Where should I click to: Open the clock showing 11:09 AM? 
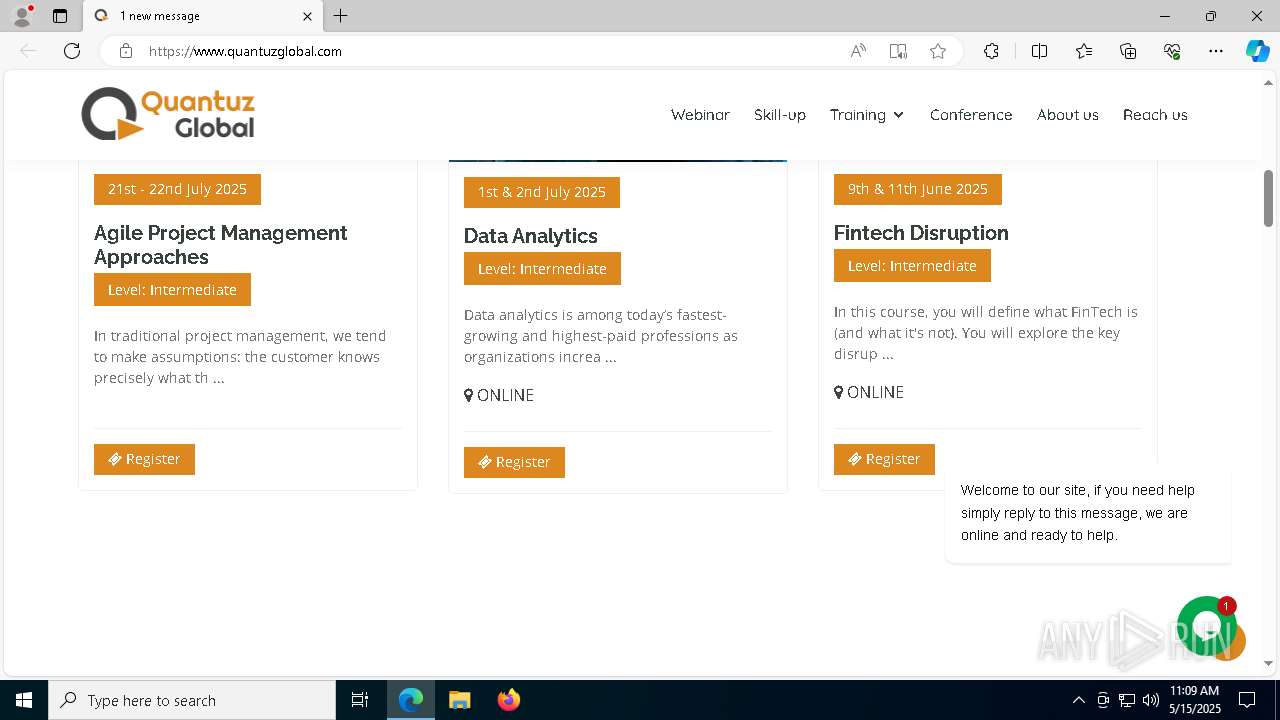[x=1195, y=700]
